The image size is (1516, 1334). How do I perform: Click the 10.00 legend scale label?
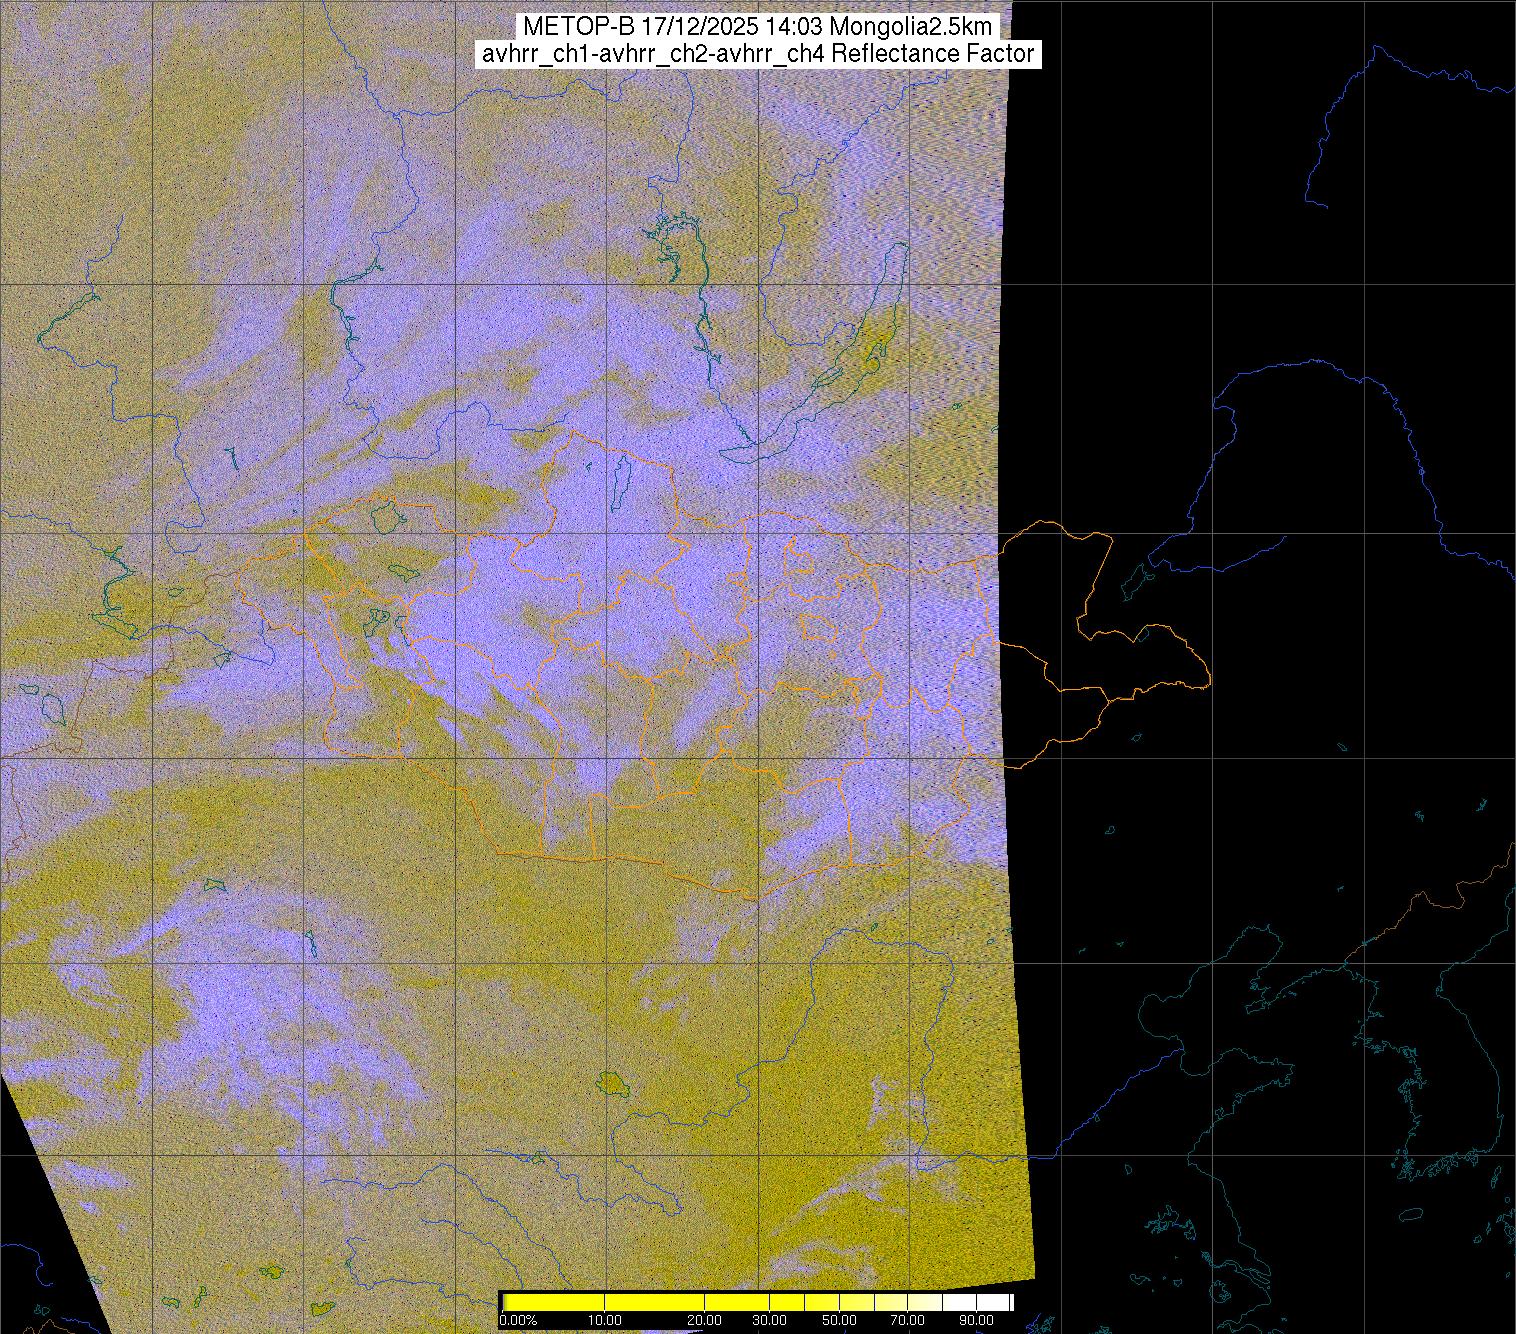tap(605, 1321)
